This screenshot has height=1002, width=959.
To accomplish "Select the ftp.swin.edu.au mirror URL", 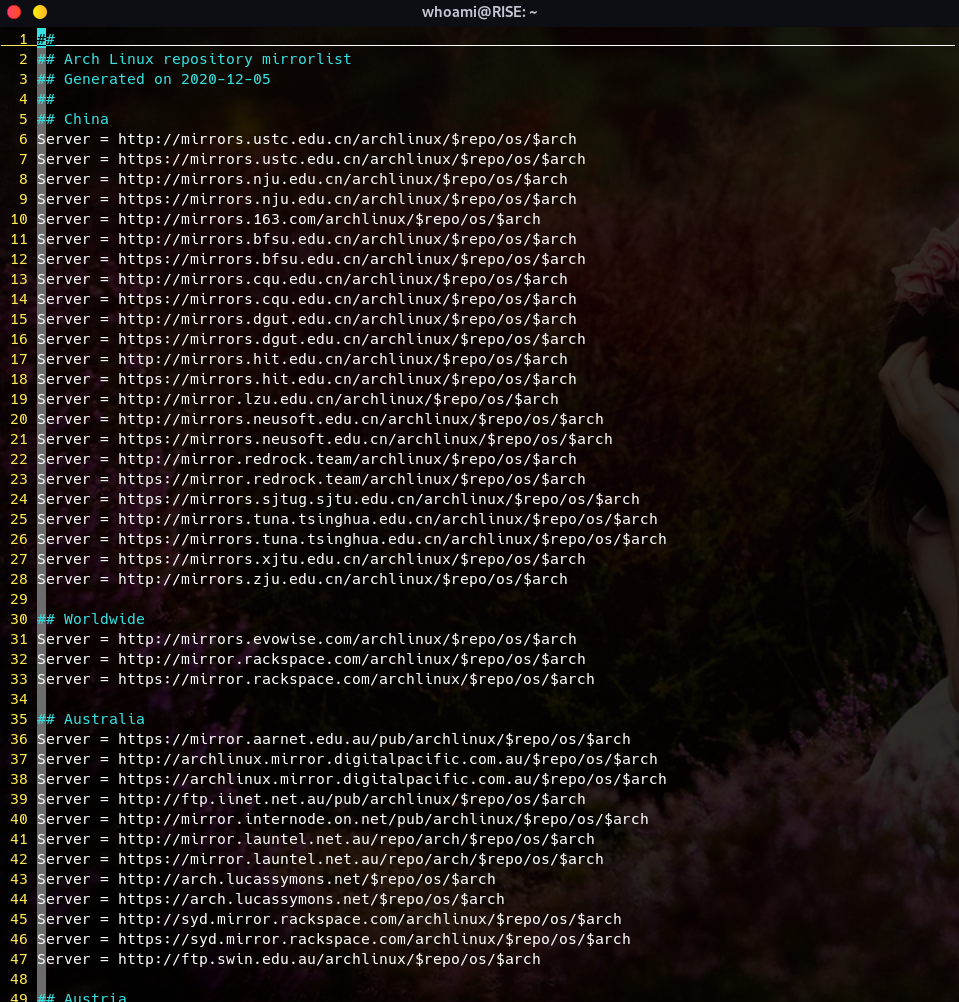I will (329, 959).
